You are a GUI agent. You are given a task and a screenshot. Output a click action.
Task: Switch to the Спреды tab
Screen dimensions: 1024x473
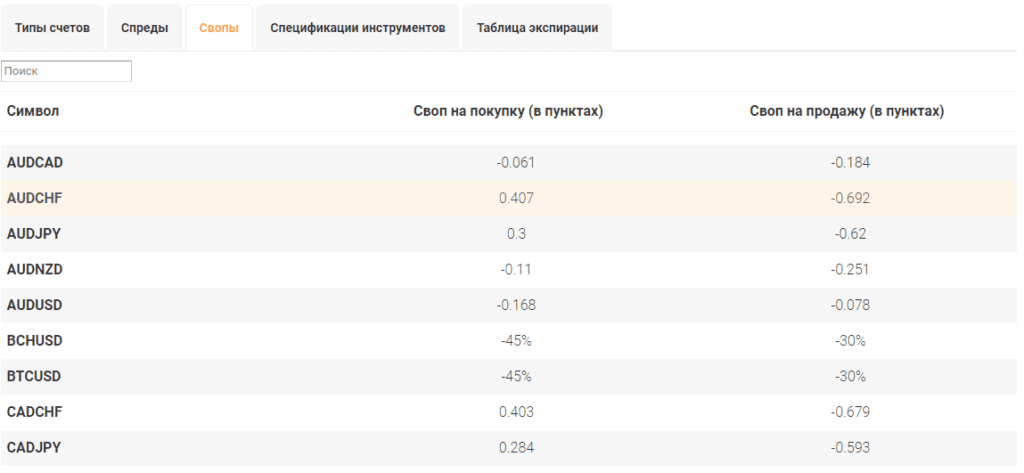click(144, 28)
